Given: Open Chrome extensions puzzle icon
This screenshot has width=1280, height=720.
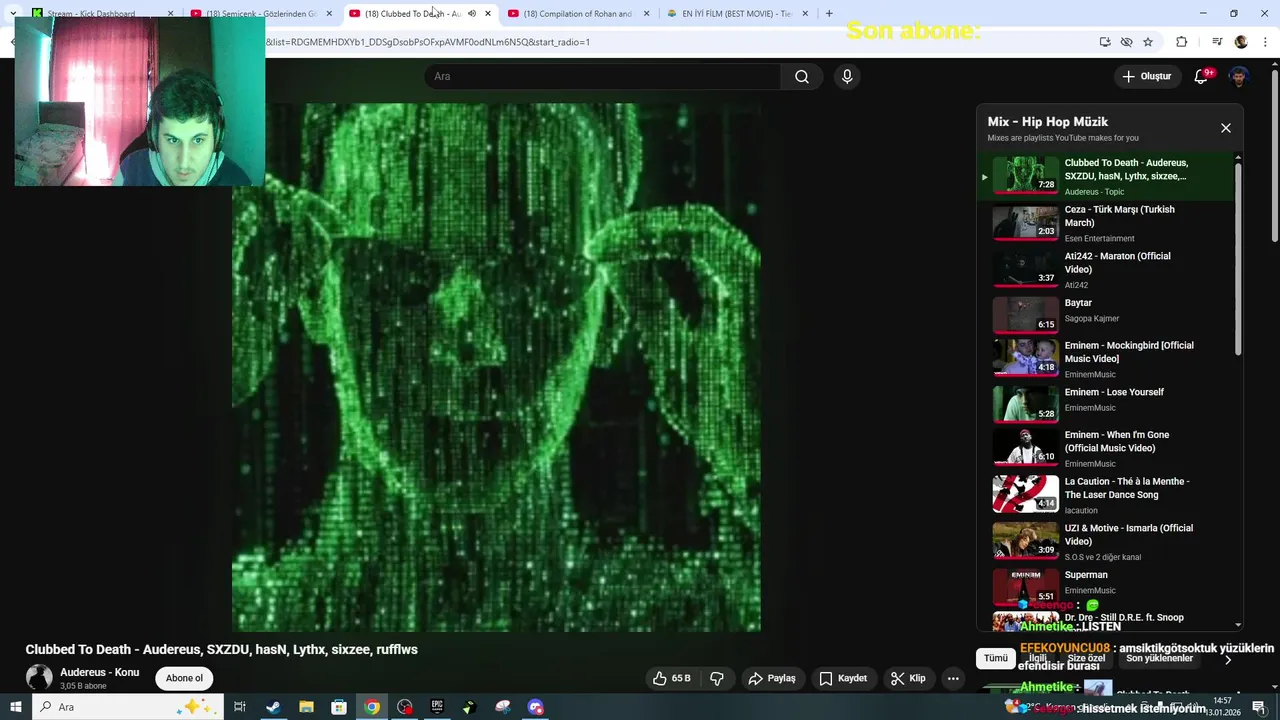Looking at the screenshot, I should tap(1181, 42).
